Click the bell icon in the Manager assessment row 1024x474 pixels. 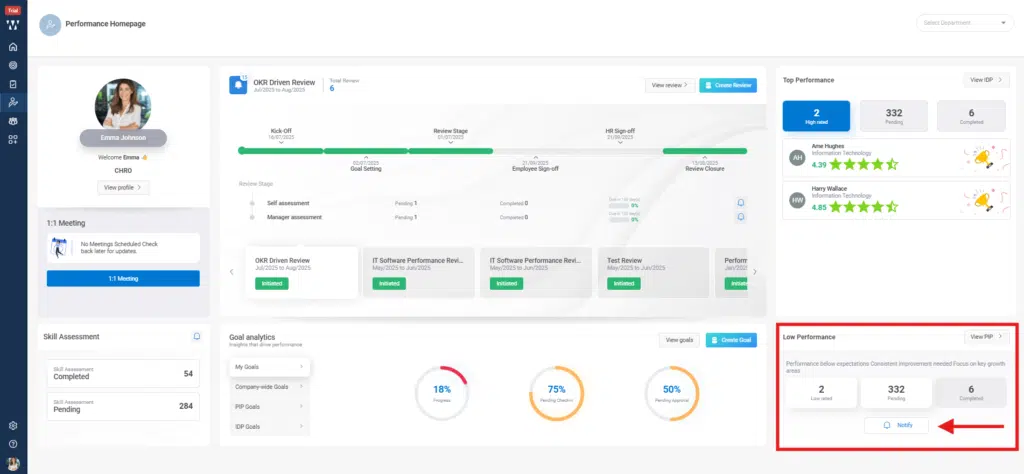tap(741, 217)
